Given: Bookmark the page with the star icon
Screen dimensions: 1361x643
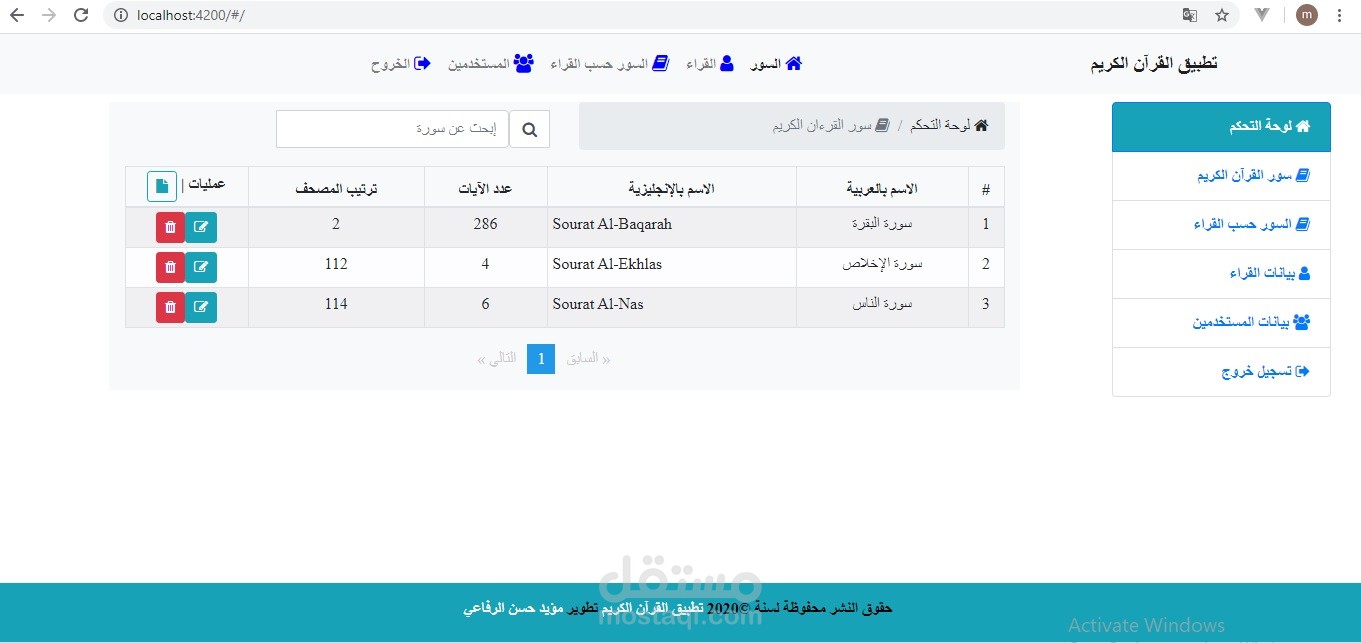Looking at the screenshot, I should tap(1222, 15).
